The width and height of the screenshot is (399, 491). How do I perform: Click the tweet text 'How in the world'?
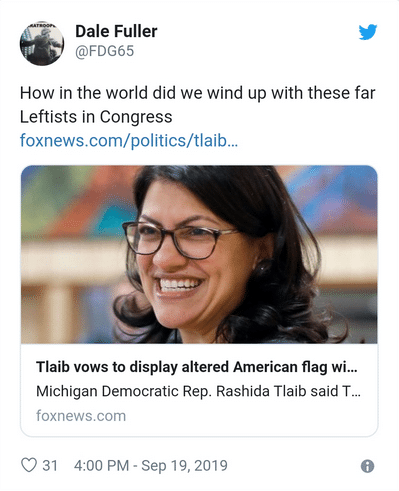click(84, 93)
